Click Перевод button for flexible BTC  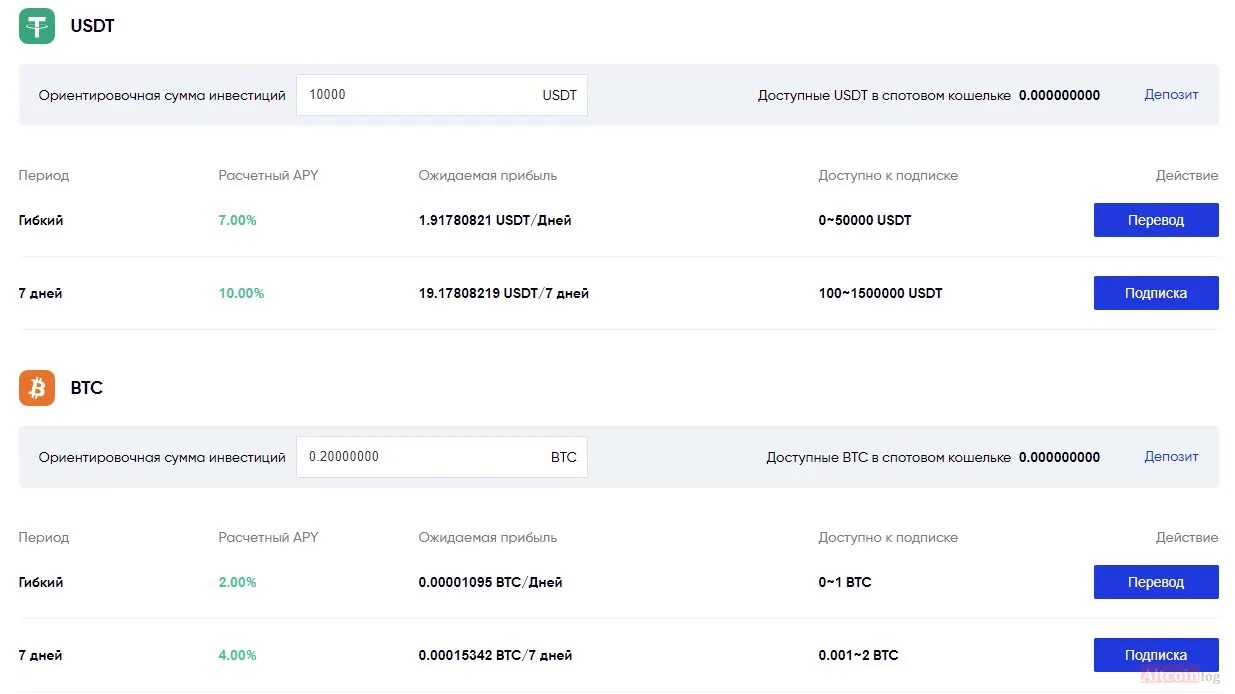1156,582
